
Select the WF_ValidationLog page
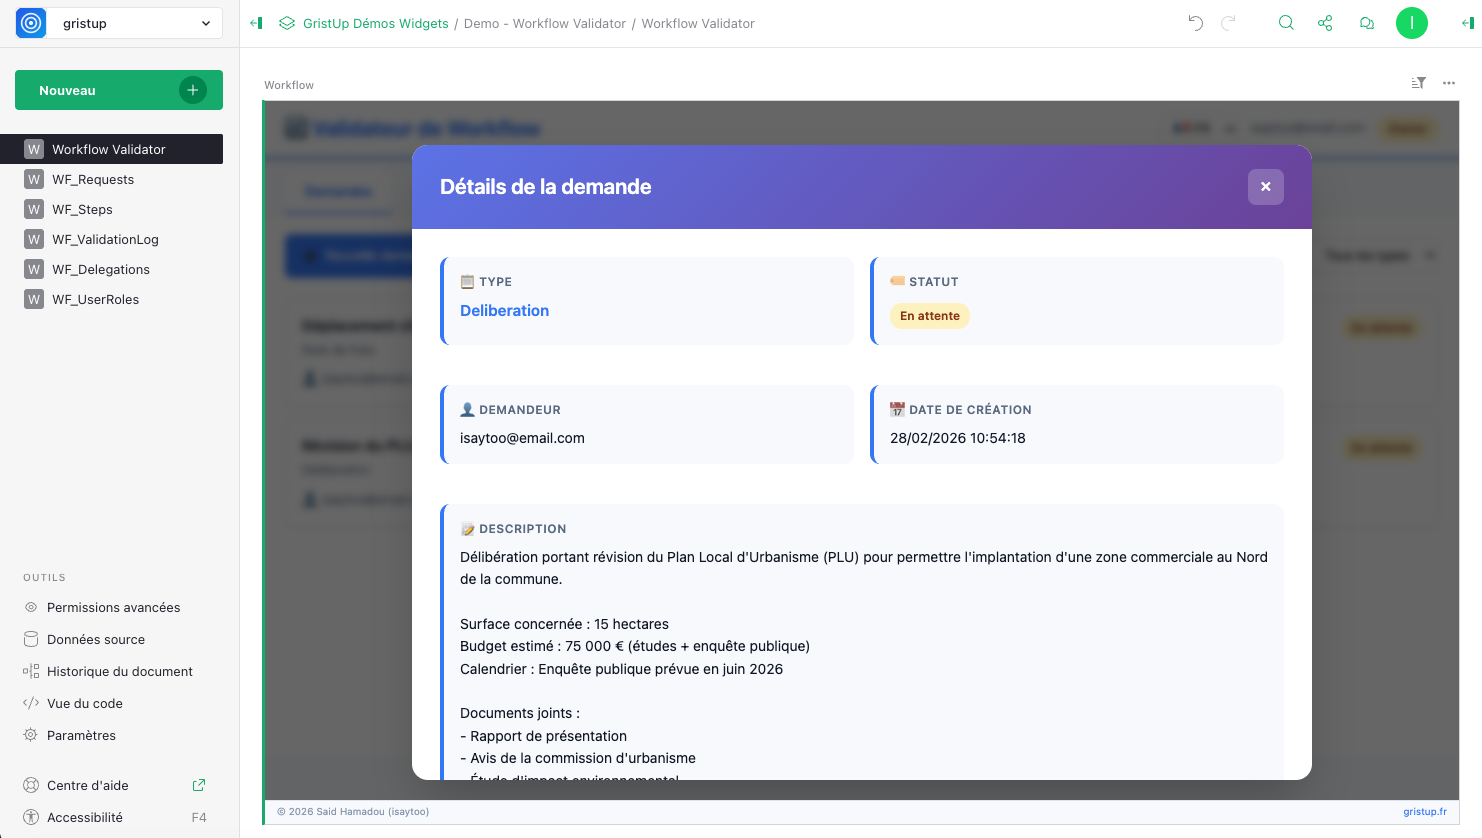105,239
